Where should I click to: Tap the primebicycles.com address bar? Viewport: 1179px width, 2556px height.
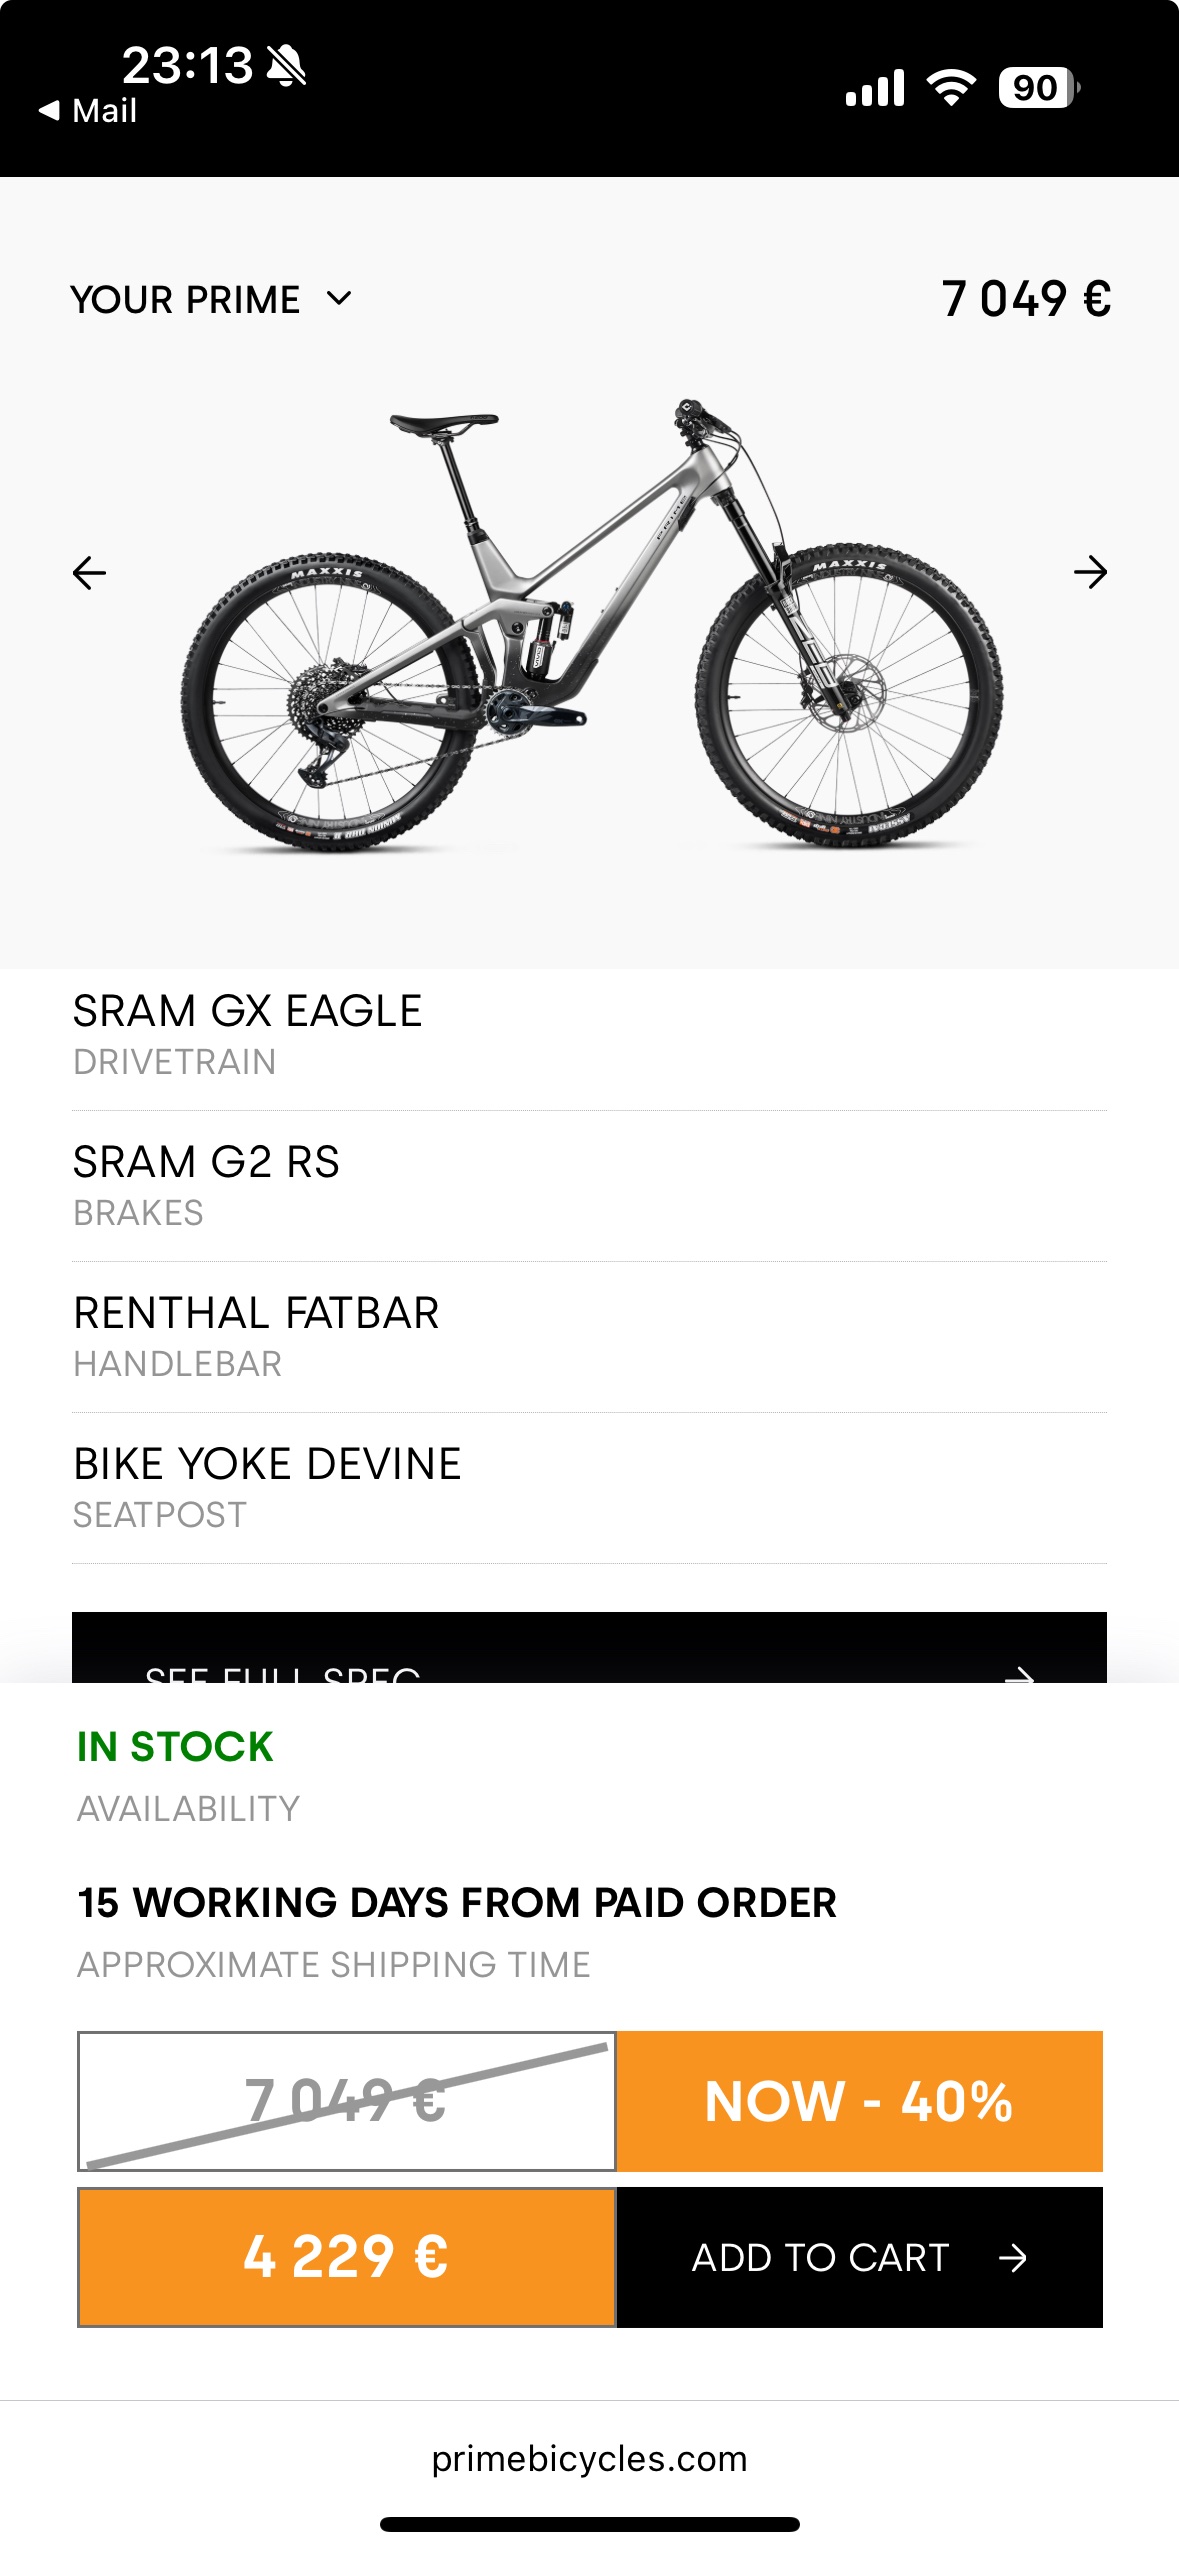click(589, 2458)
